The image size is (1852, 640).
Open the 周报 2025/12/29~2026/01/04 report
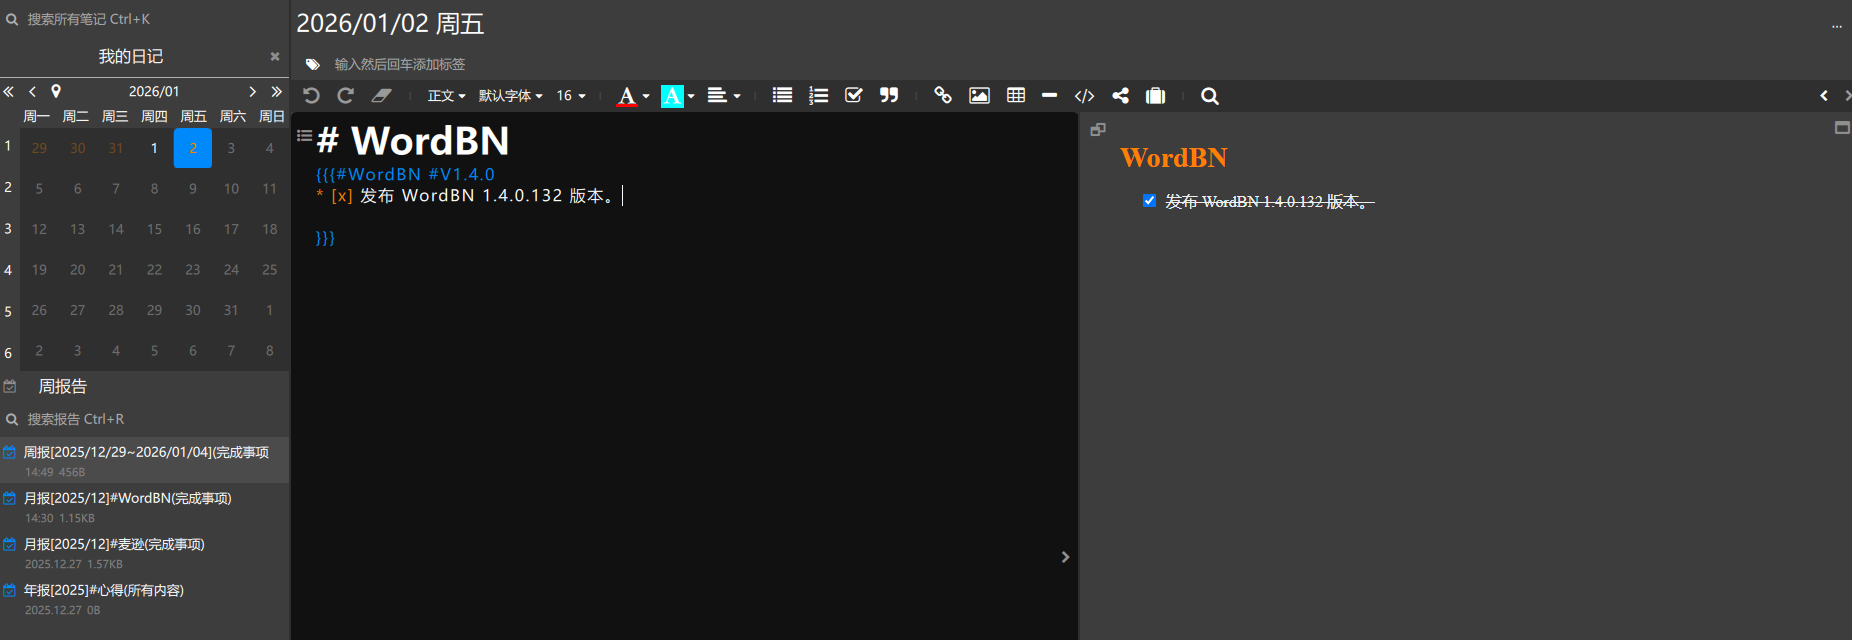pos(146,453)
